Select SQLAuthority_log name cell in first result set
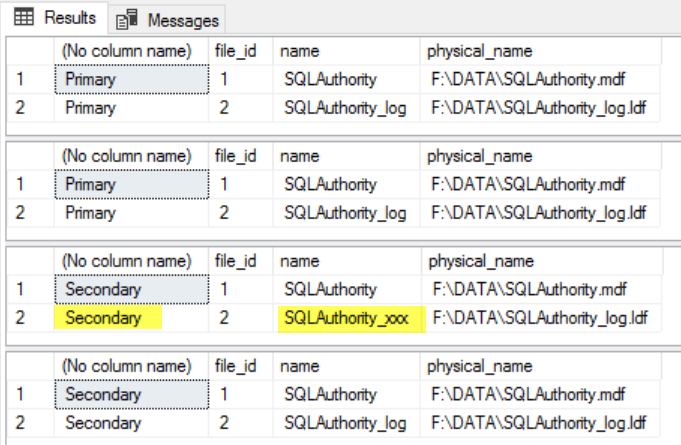This screenshot has height=445, width=681. pyautogui.click(x=347, y=108)
